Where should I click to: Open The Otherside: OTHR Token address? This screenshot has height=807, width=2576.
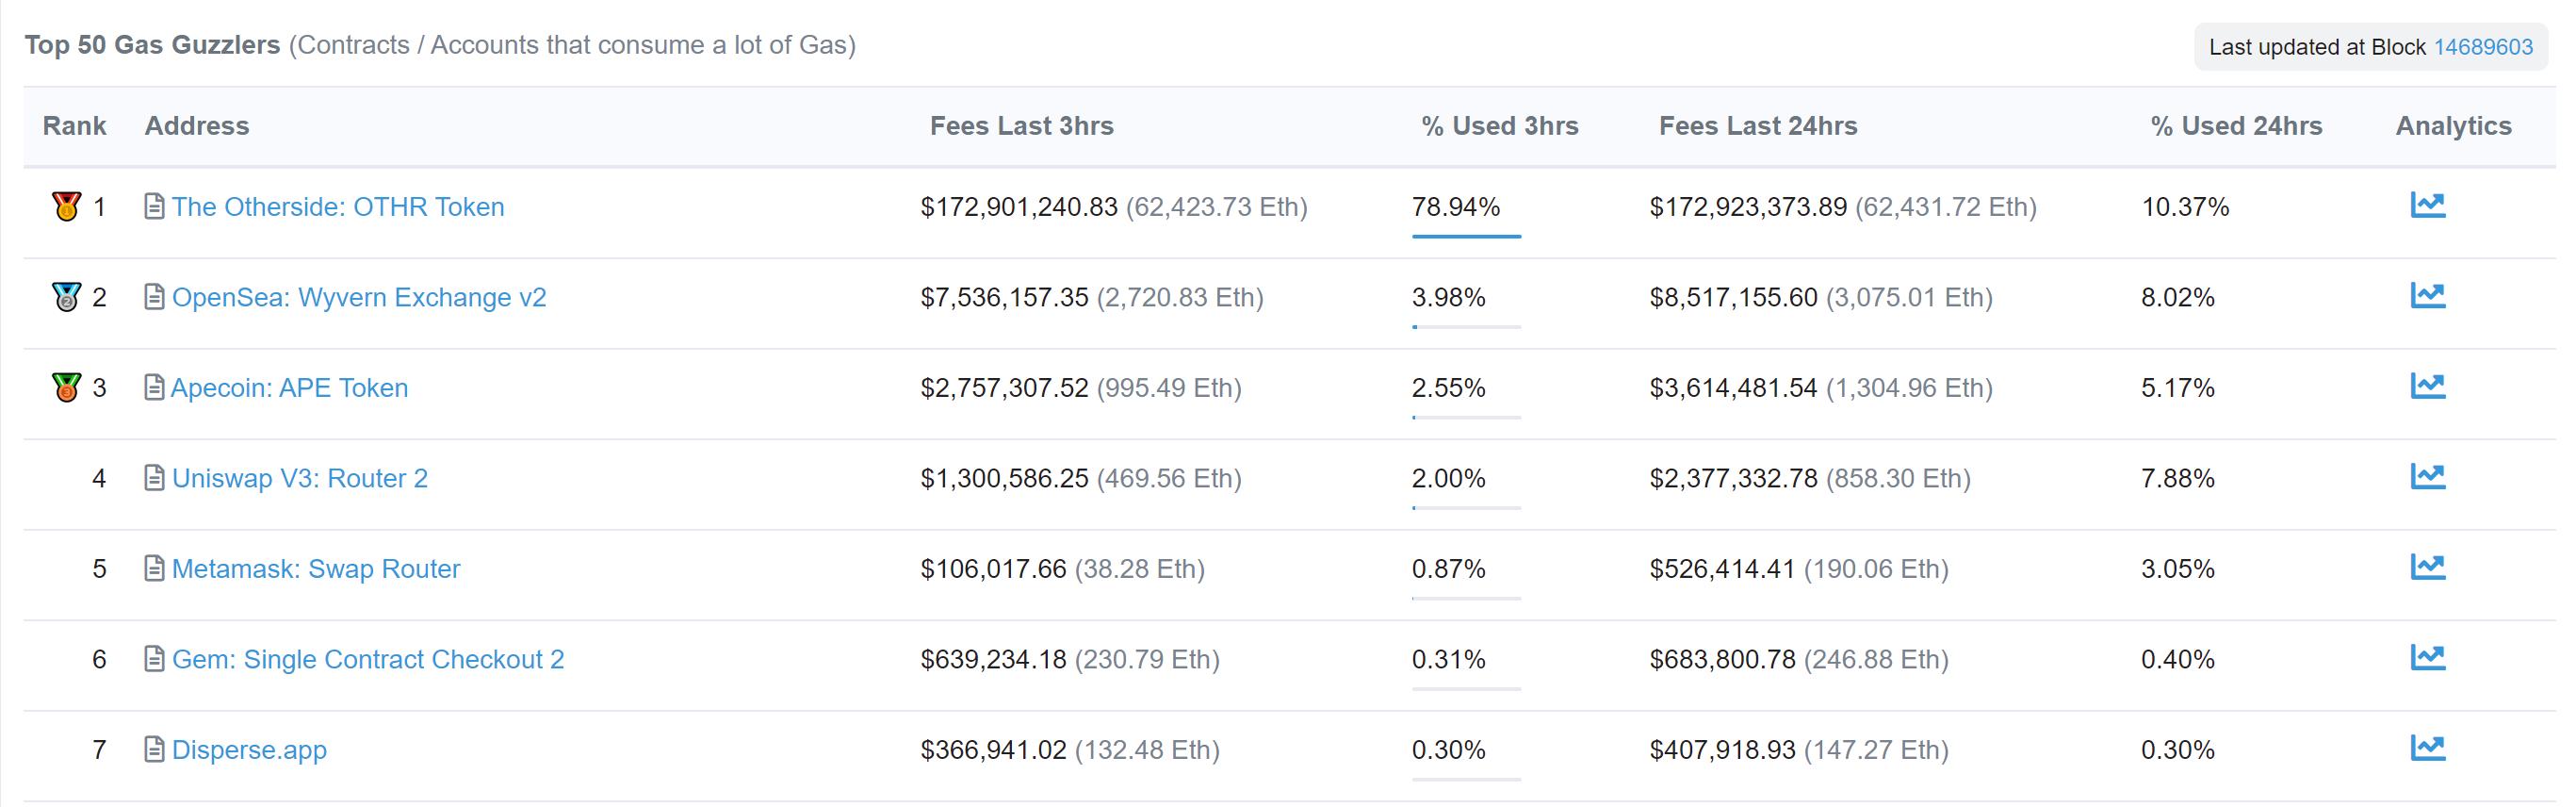pyautogui.click(x=338, y=207)
